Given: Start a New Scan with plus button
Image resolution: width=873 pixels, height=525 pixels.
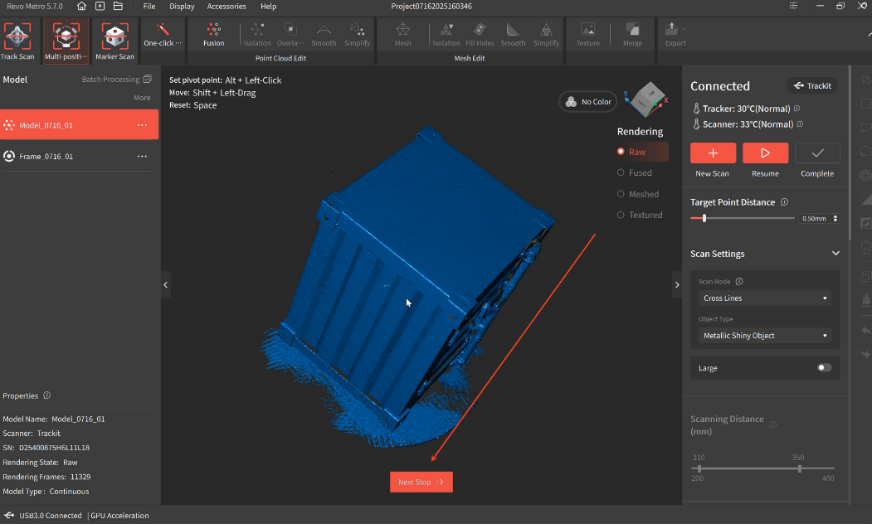Looking at the screenshot, I should coord(713,153).
